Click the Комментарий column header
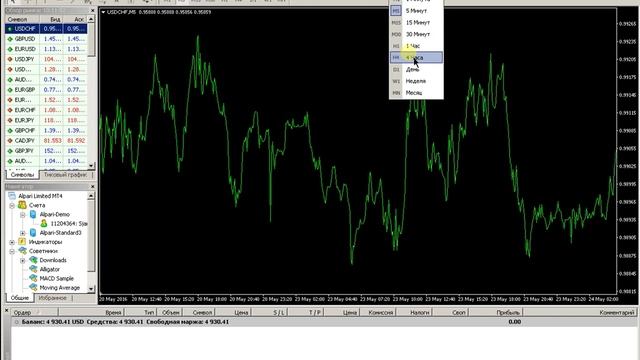 pyautogui.click(x=580, y=313)
